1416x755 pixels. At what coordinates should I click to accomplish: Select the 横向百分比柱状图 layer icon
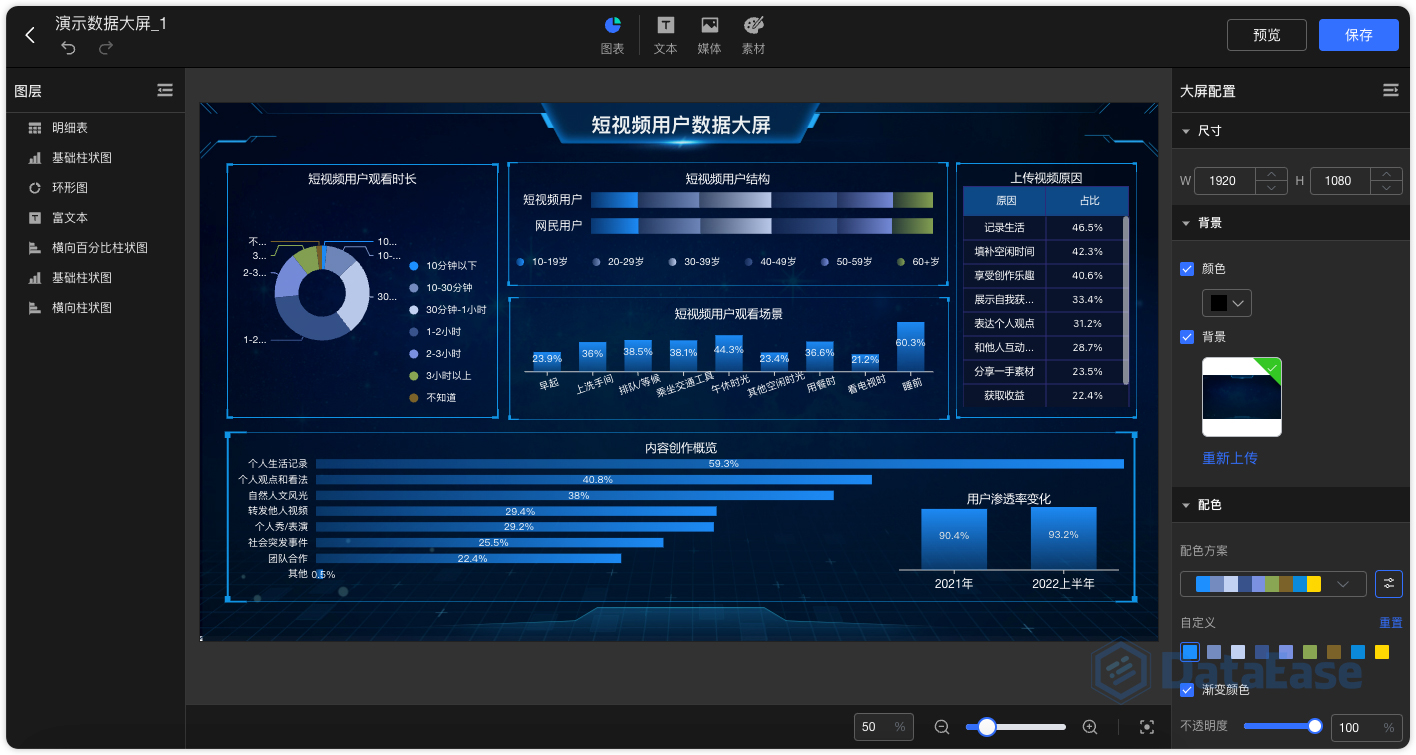35,248
